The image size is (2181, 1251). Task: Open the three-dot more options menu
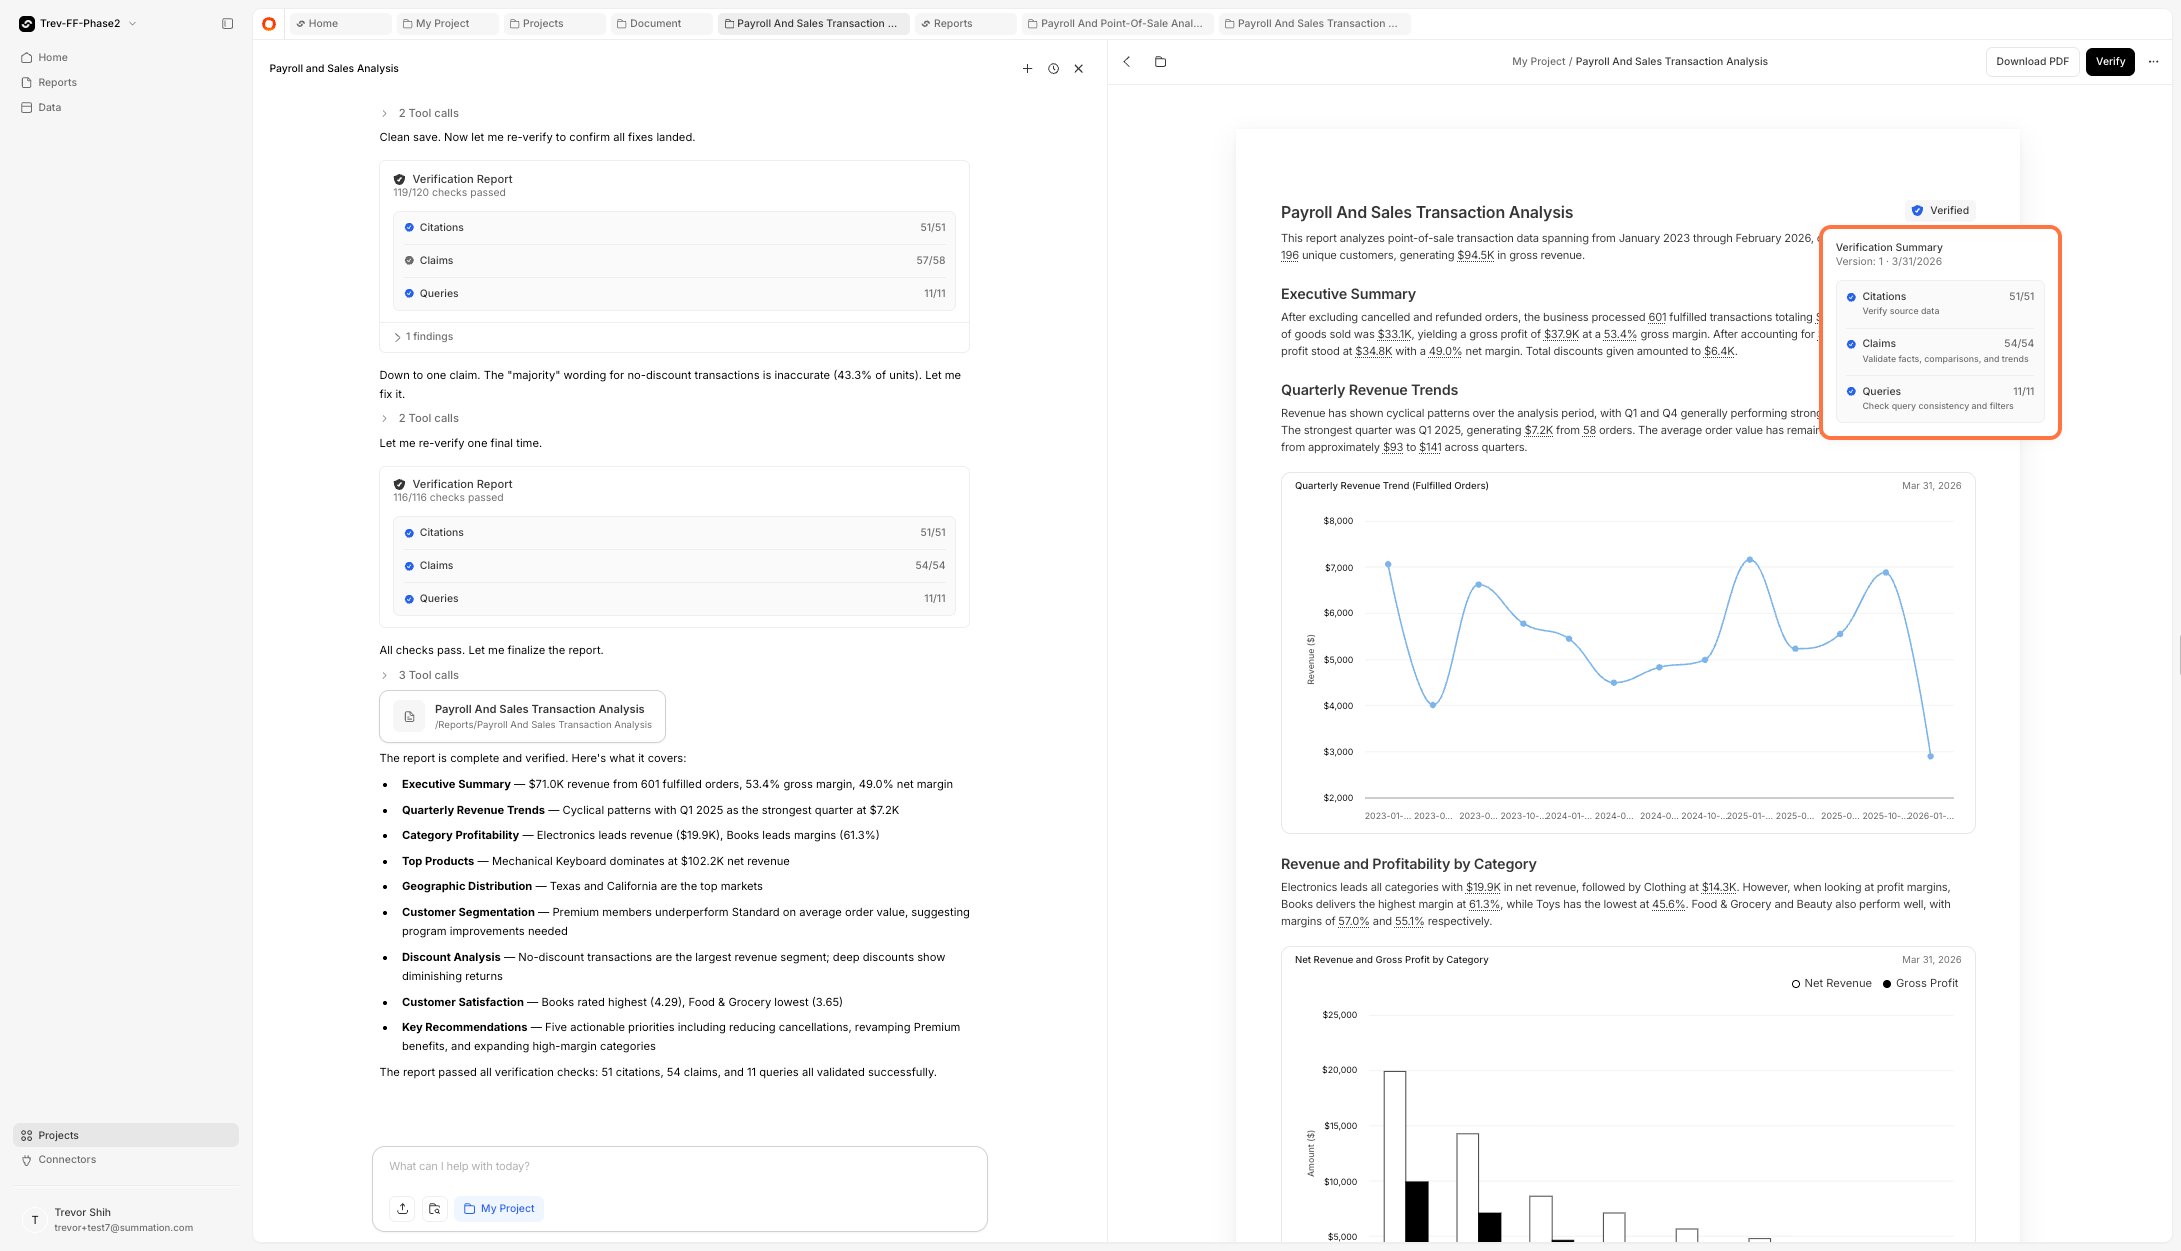click(x=2153, y=61)
